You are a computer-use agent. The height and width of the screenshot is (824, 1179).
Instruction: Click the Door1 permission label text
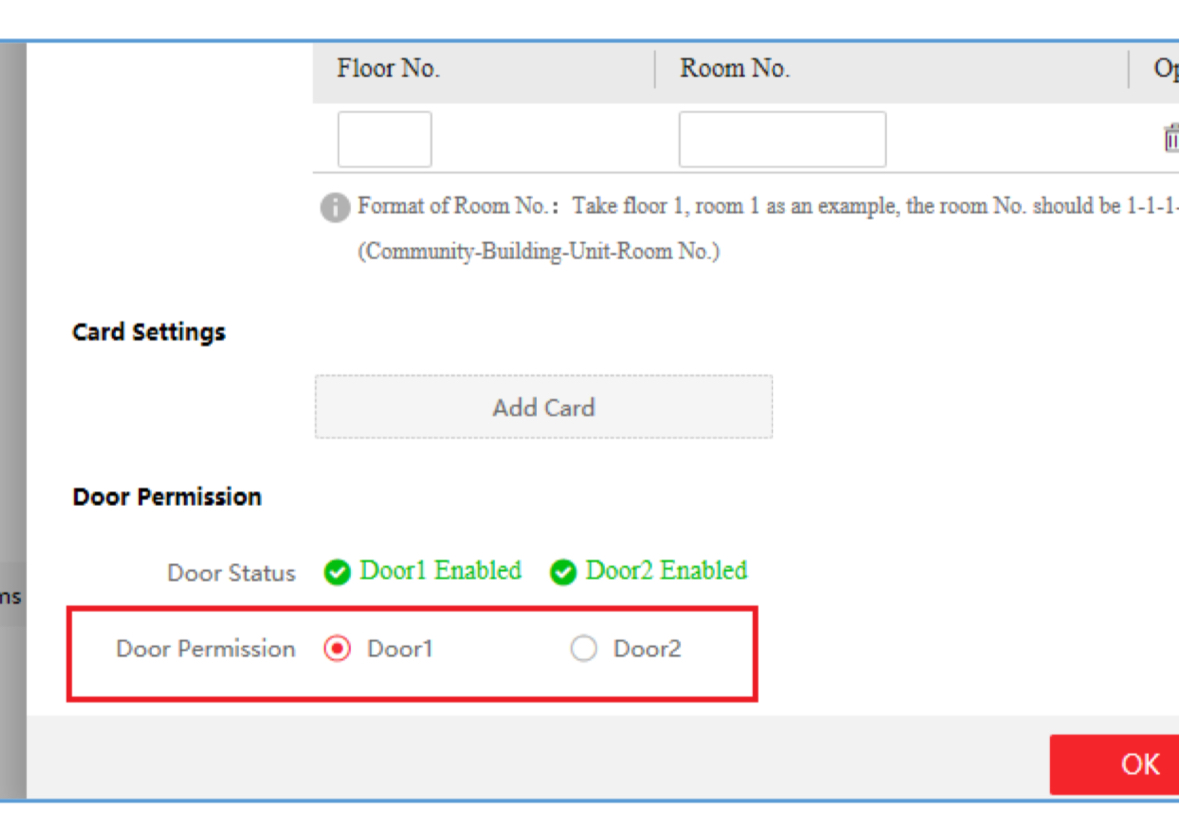pos(400,650)
